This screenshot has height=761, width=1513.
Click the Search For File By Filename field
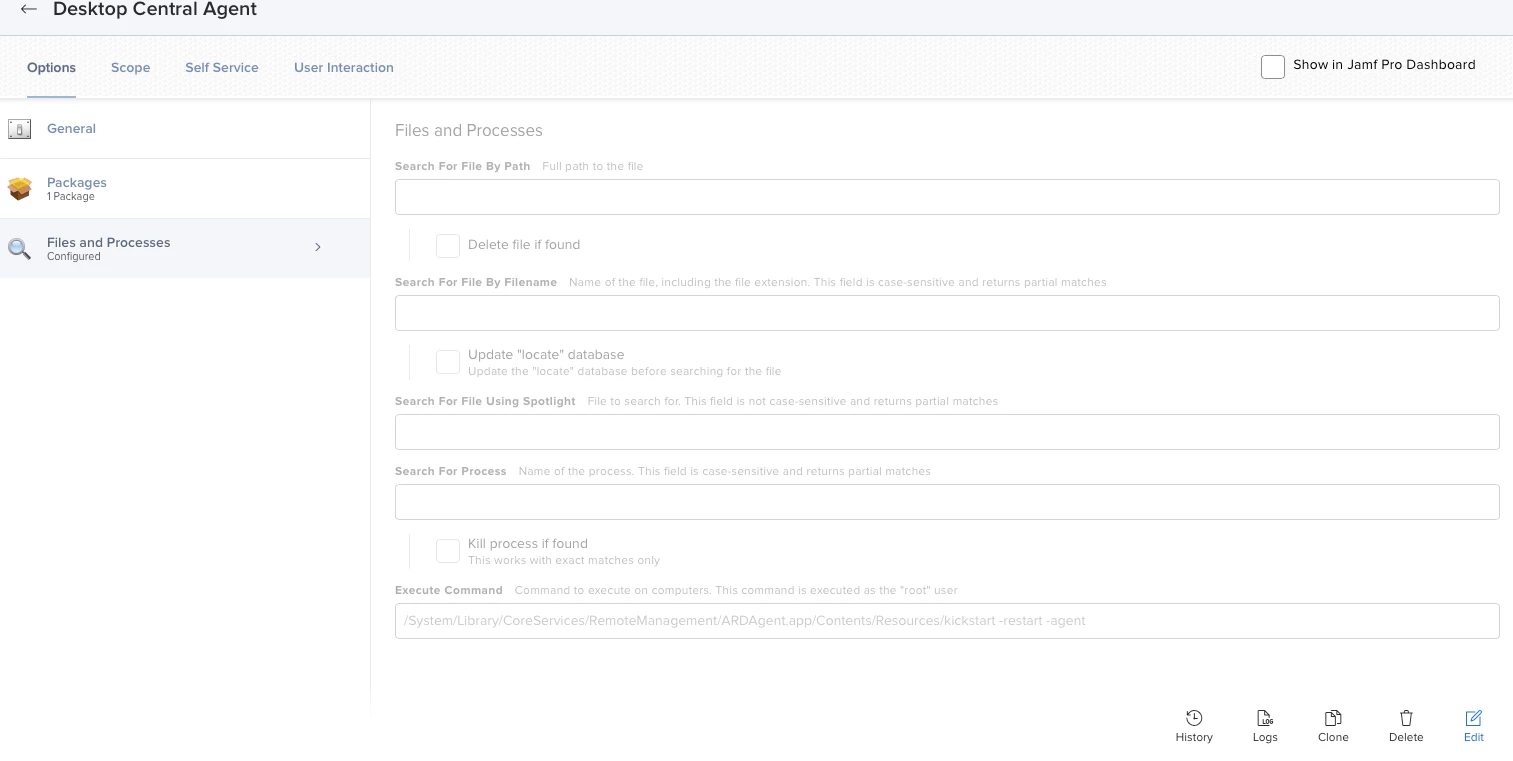(947, 313)
